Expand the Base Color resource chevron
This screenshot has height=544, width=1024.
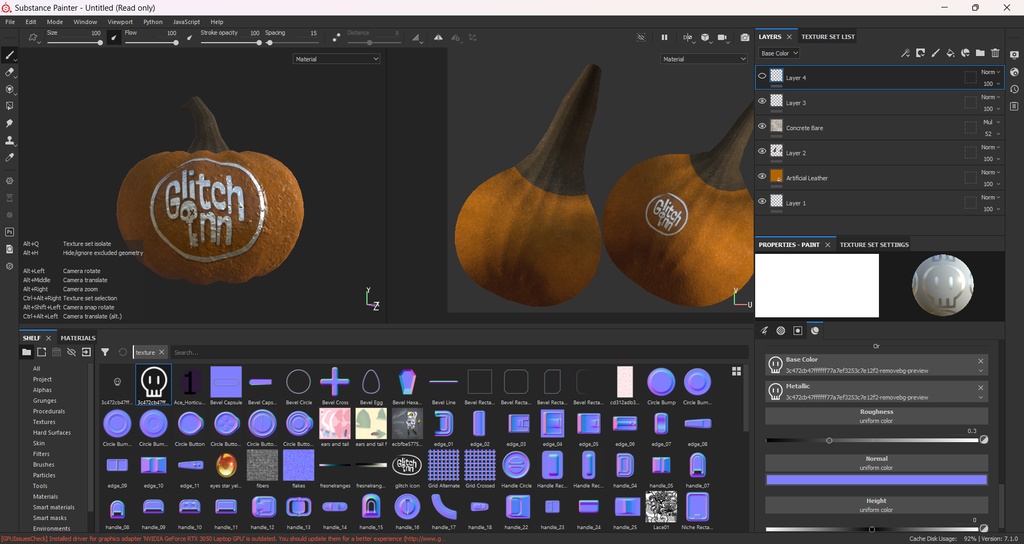click(x=980, y=371)
